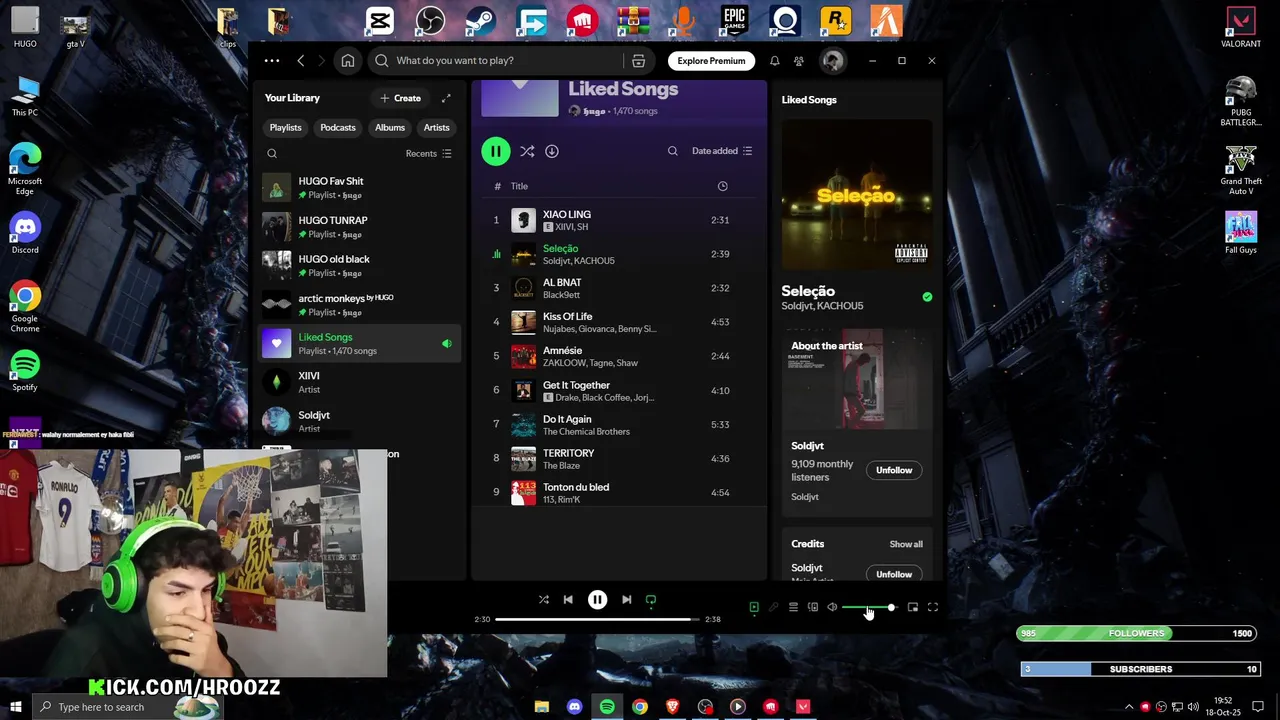The width and height of the screenshot is (1280, 720).
Task: Pause playback in the player bar
Action: click(597, 600)
